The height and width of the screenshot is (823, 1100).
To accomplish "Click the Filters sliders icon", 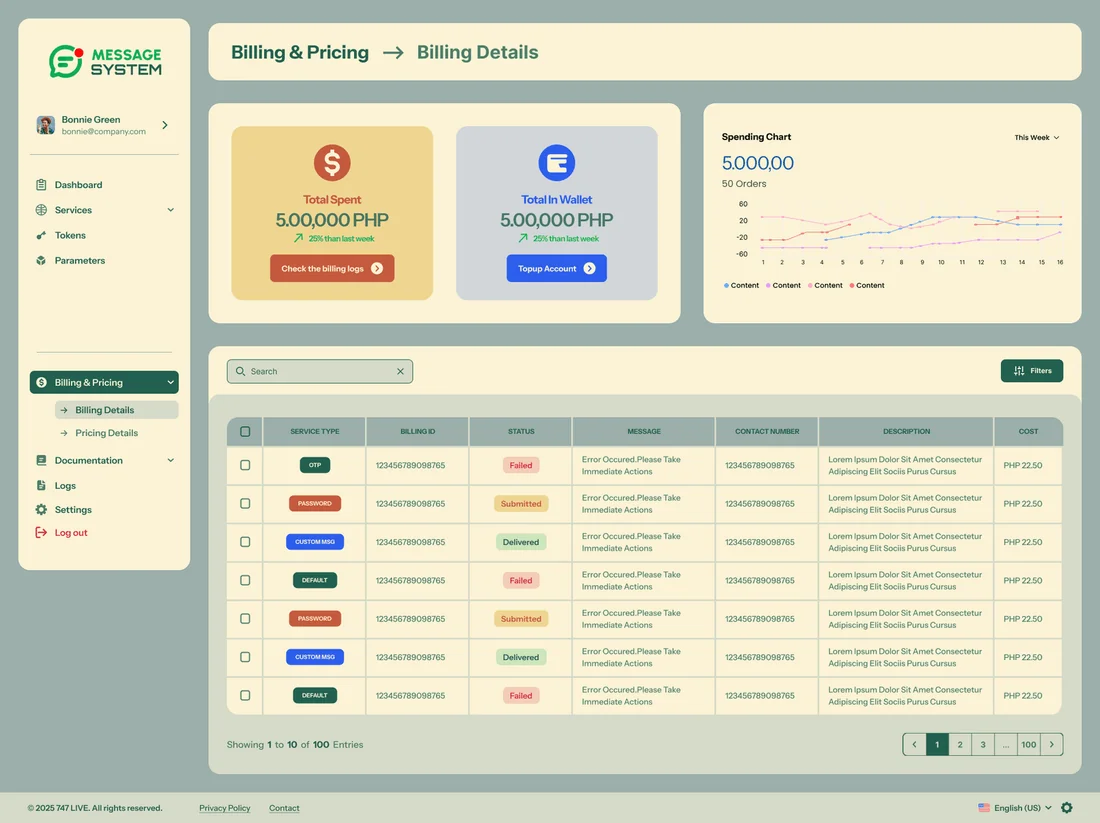I will 1019,370.
